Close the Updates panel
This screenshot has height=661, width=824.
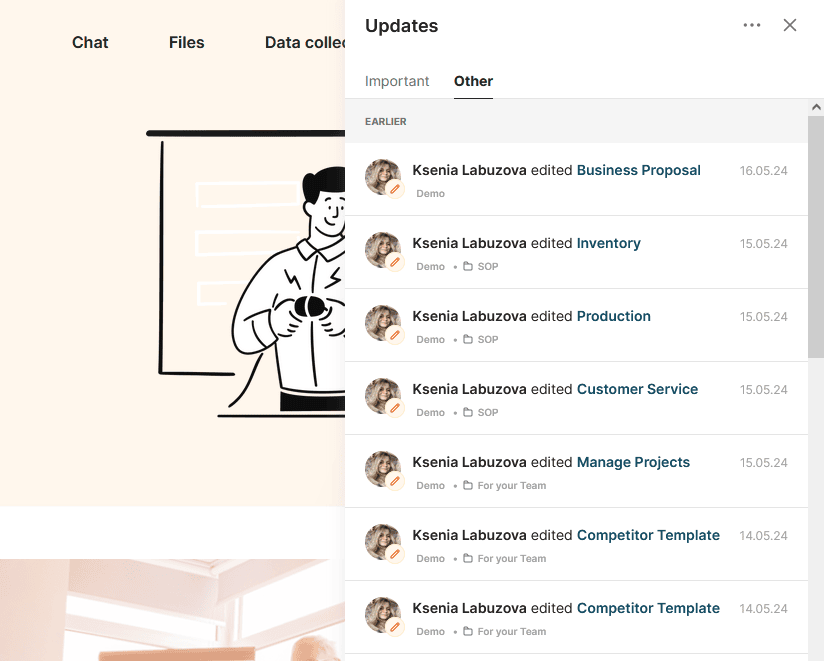click(789, 25)
